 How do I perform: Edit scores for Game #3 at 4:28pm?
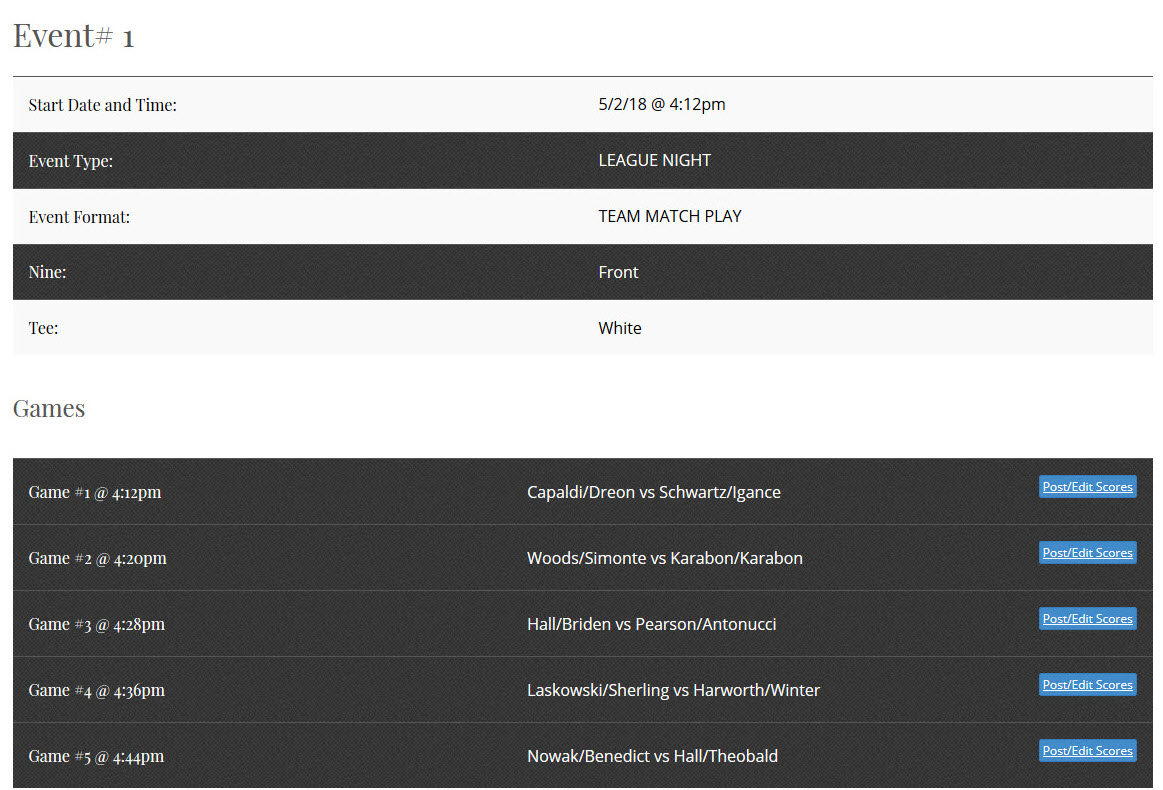coord(1087,619)
